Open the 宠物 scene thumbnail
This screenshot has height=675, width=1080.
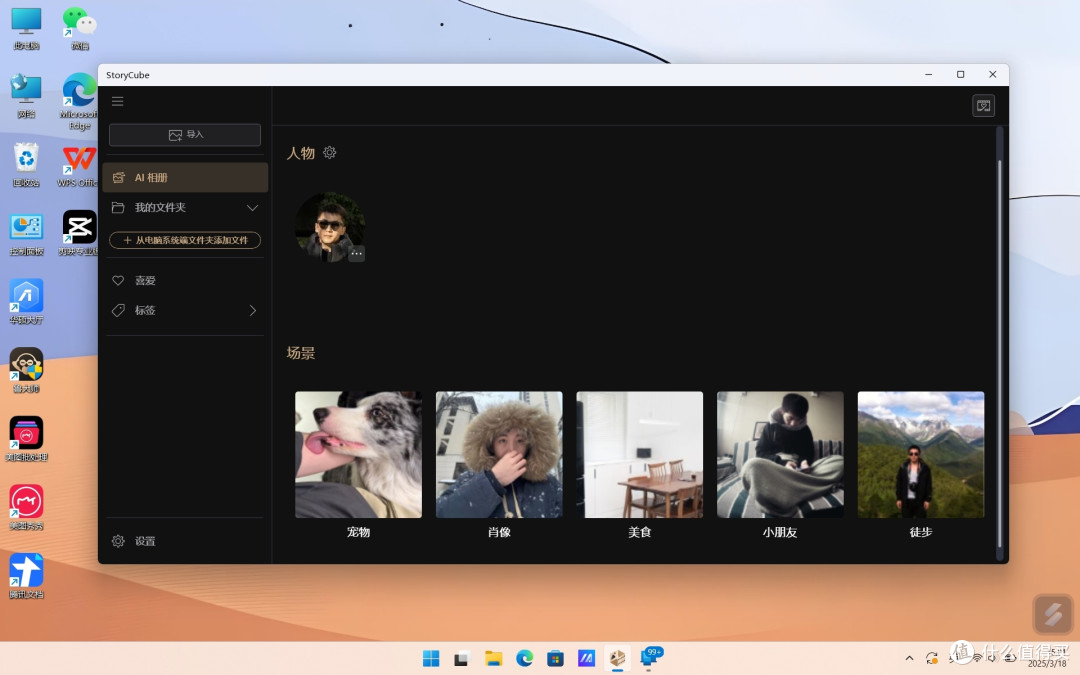(358, 455)
